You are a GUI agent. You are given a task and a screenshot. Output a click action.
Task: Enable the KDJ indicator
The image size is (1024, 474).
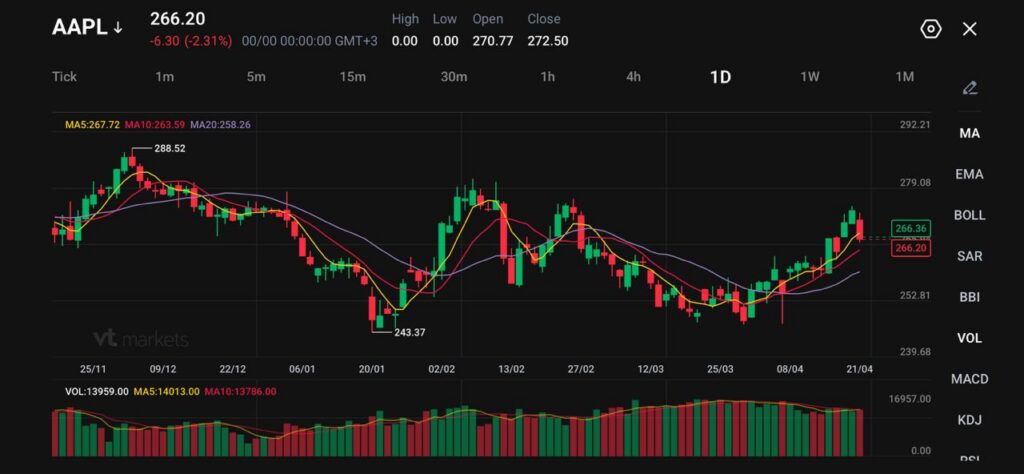969,420
